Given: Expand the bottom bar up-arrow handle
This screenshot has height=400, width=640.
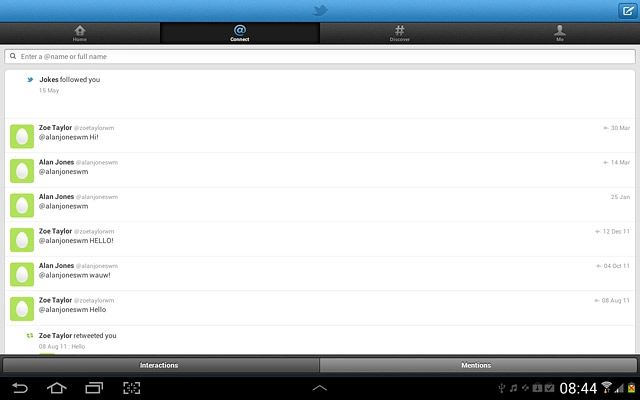Looking at the screenshot, I should point(320,388).
